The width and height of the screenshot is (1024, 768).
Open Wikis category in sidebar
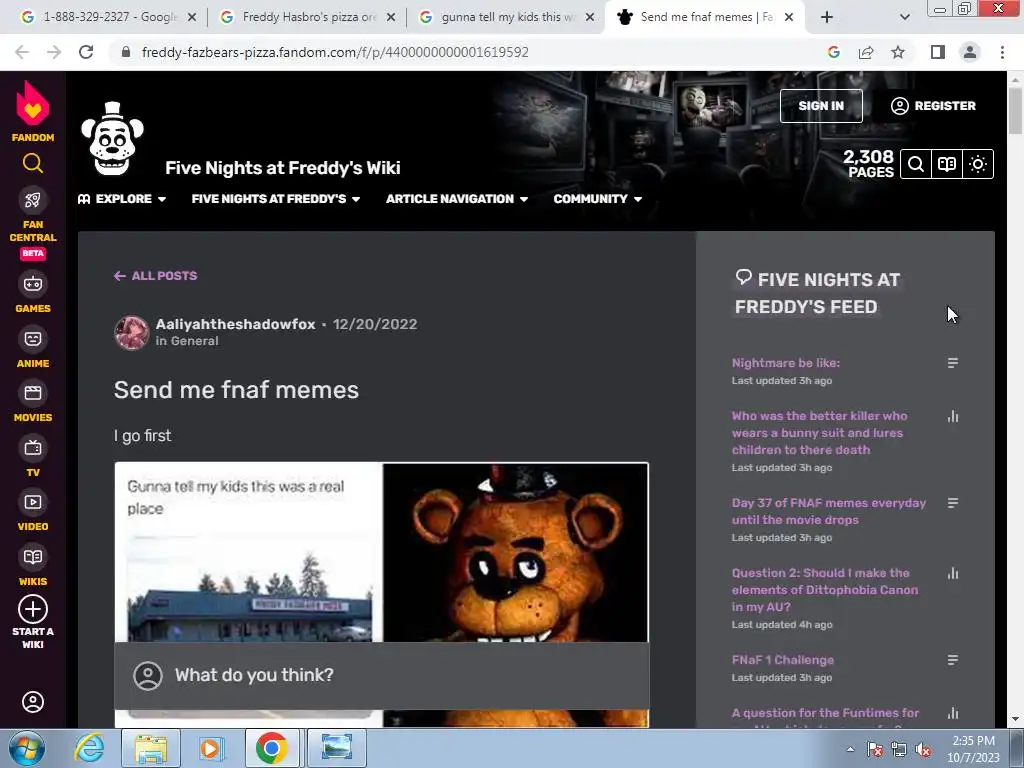(33, 566)
